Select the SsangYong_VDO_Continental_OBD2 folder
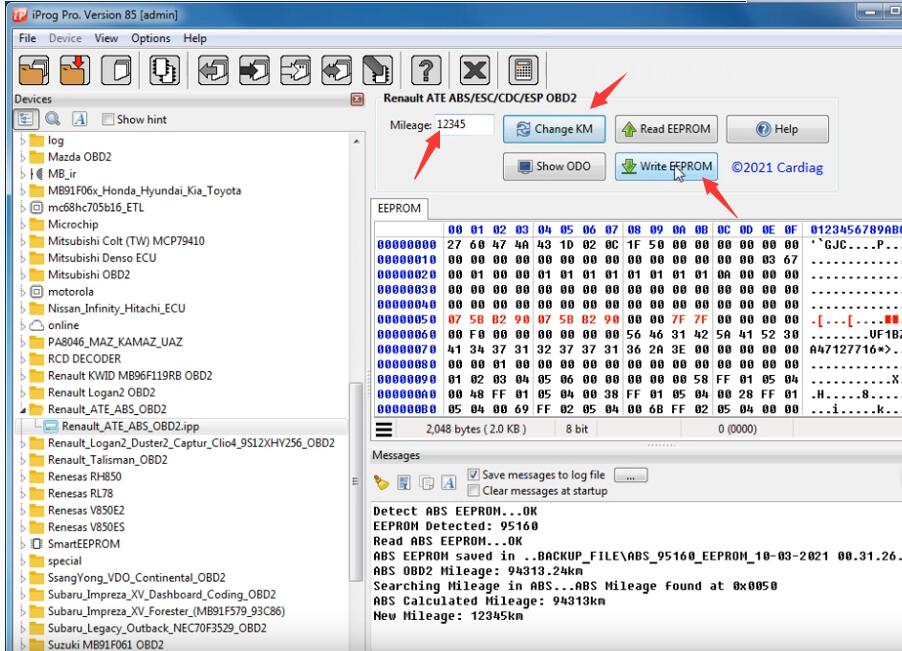The width and height of the screenshot is (902, 651). point(137,577)
